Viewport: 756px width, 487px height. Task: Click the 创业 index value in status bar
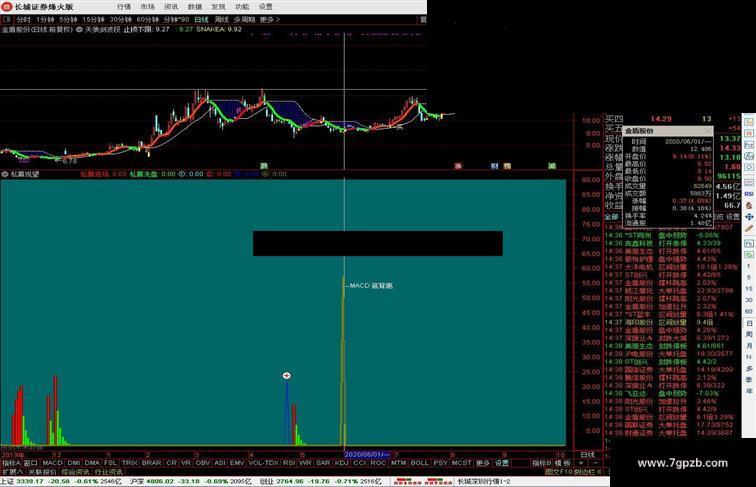(x=290, y=481)
